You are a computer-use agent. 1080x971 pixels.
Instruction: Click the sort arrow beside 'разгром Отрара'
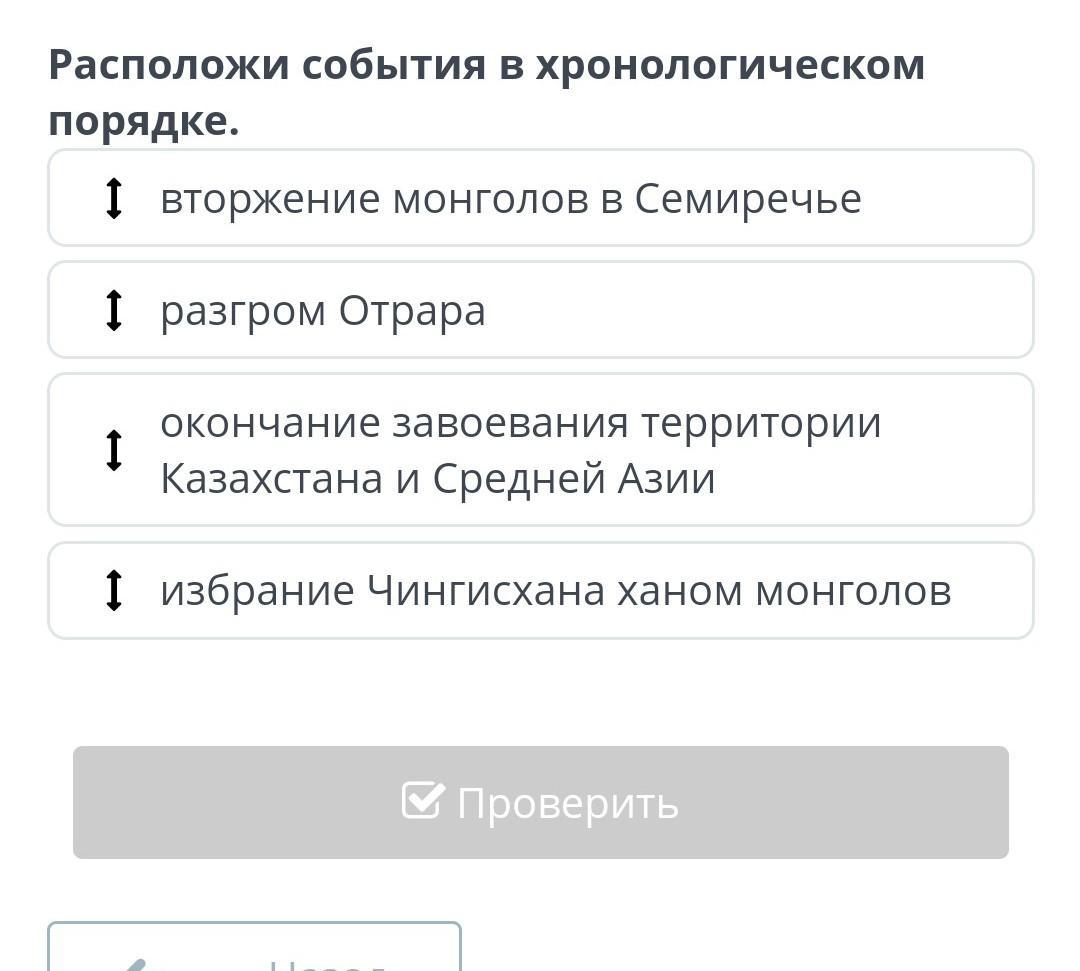[114, 310]
